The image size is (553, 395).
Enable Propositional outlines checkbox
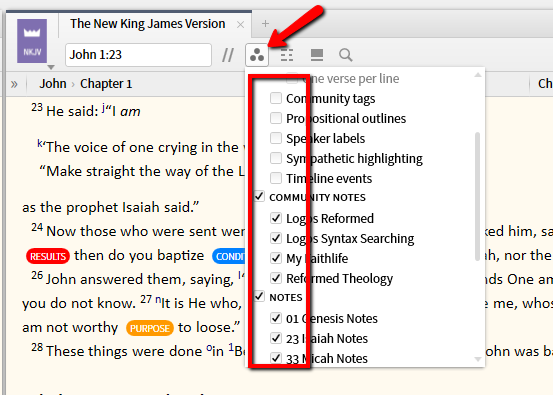click(x=276, y=118)
